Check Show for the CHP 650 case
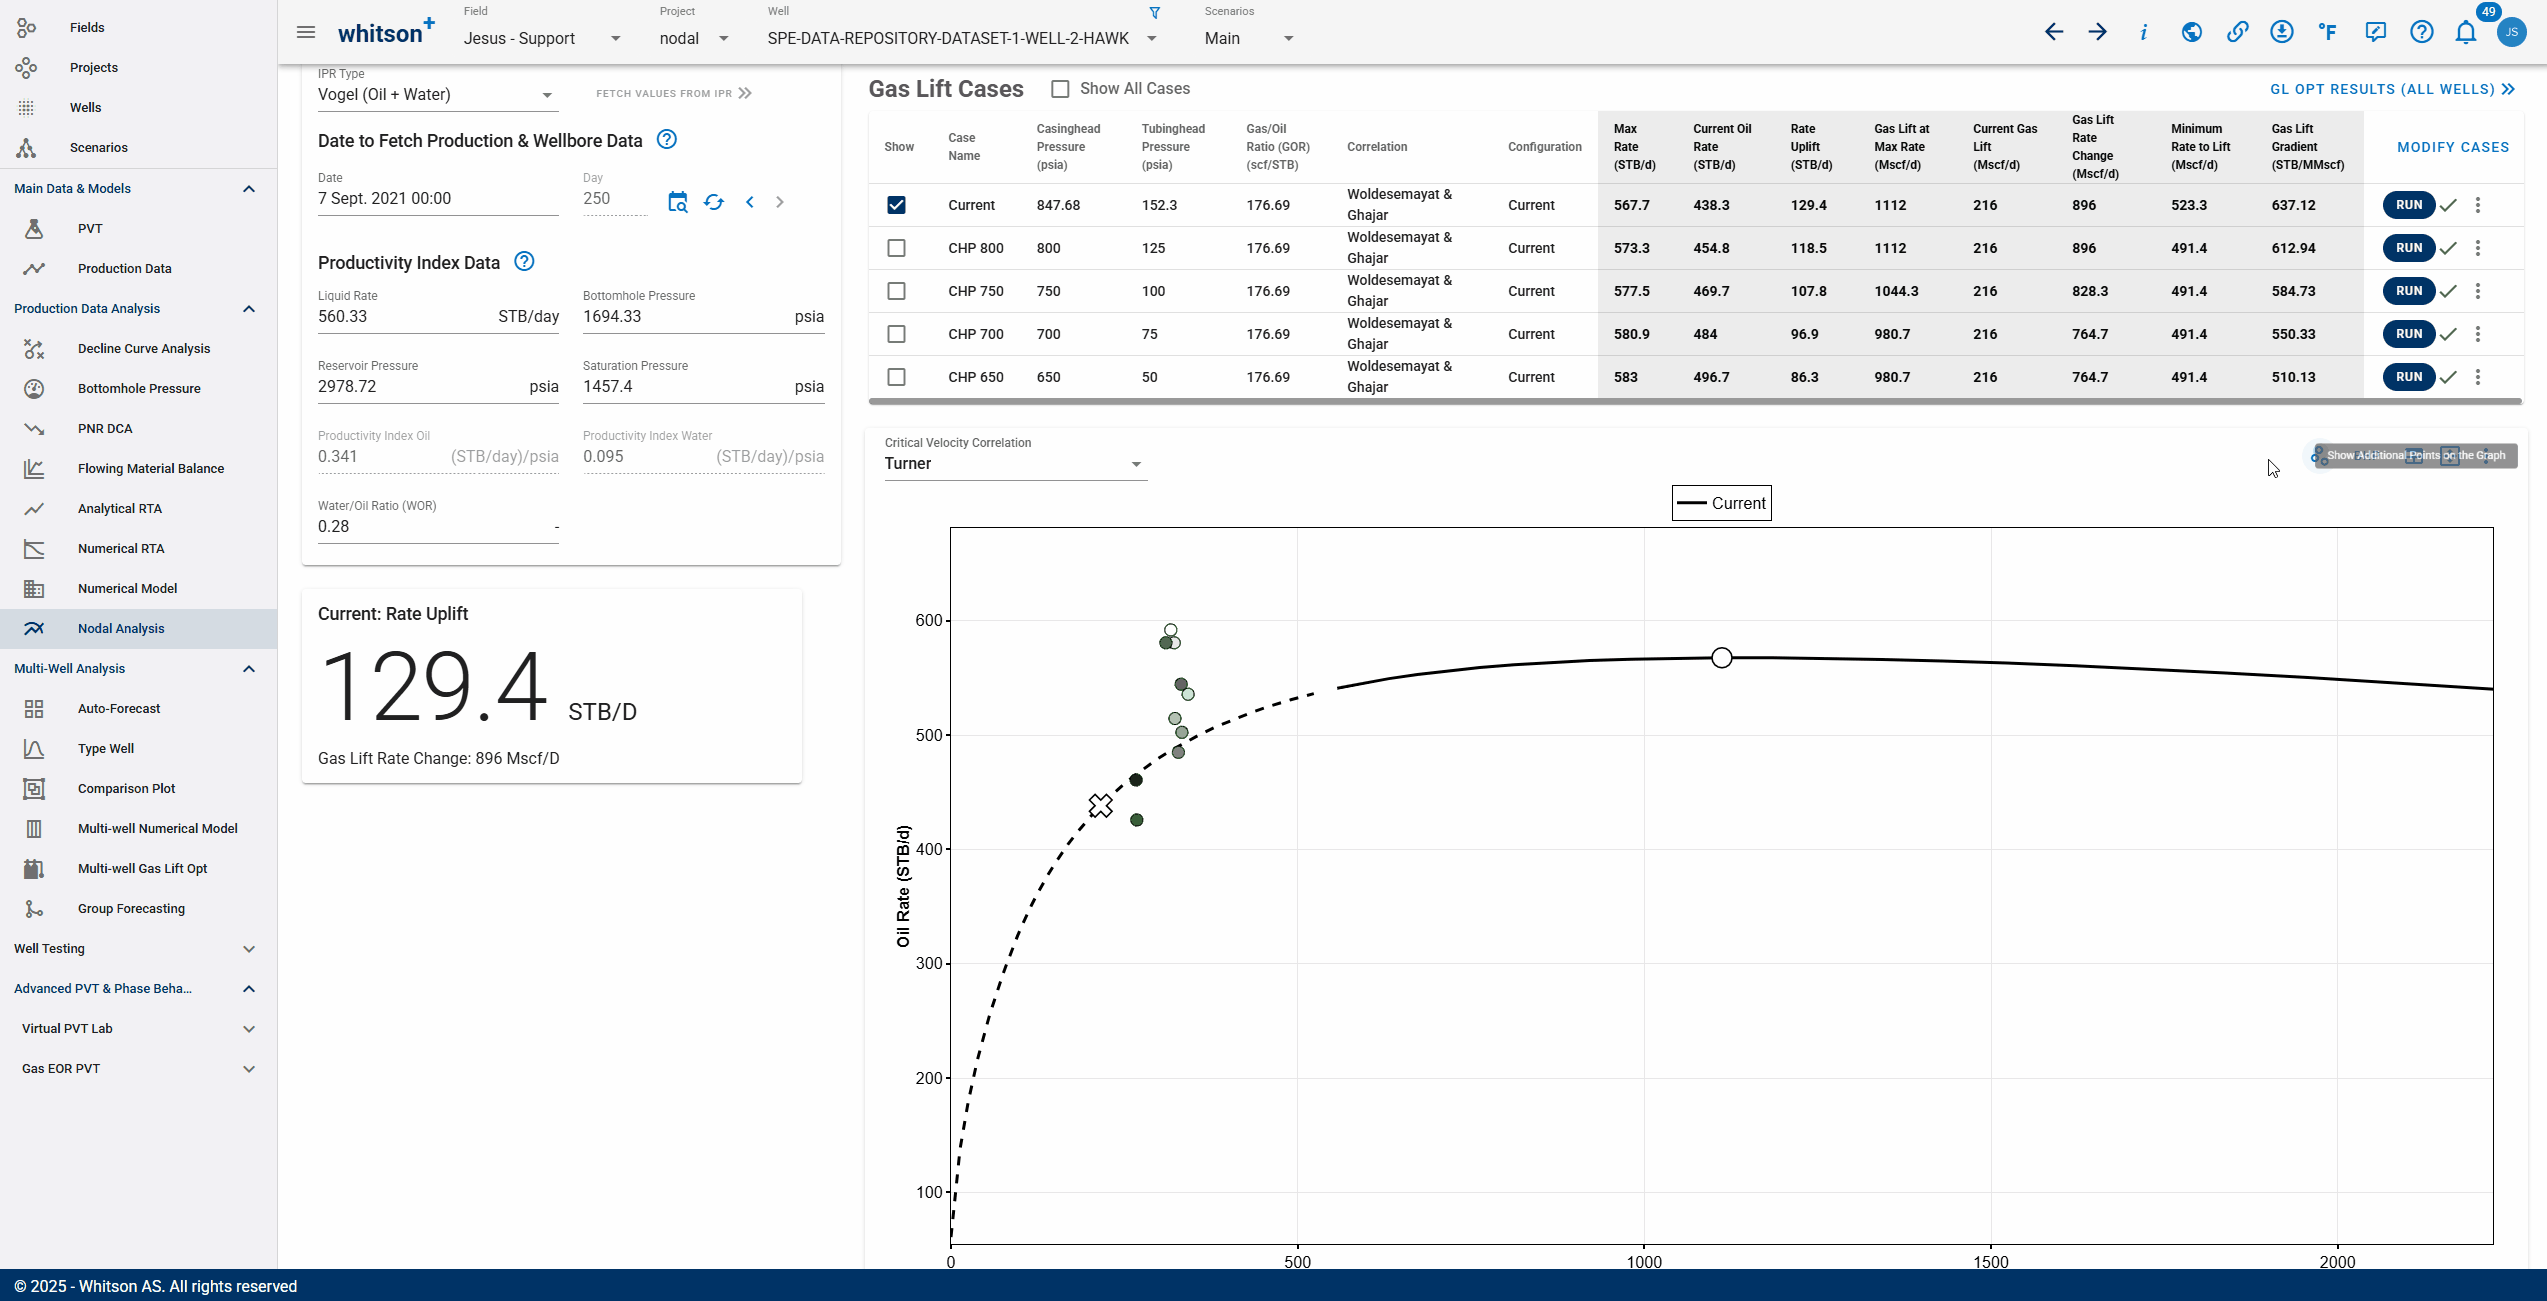This screenshot has width=2547, height=1301. pyautogui.click(x=896, y=377)
